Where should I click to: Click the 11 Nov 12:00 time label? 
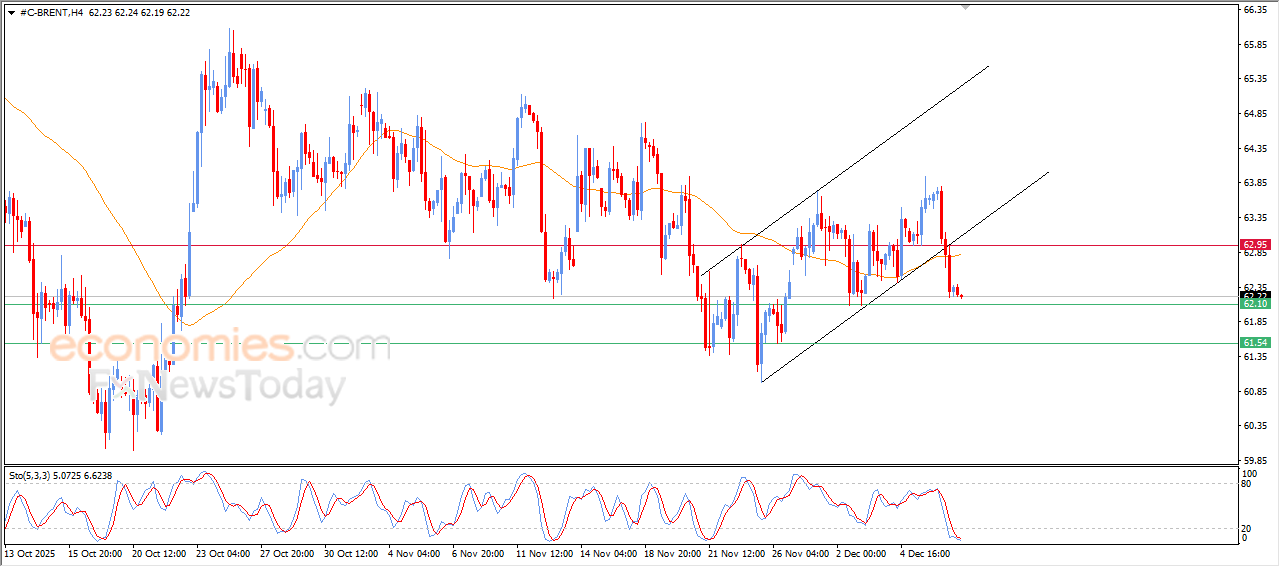(x=544, y=552)
